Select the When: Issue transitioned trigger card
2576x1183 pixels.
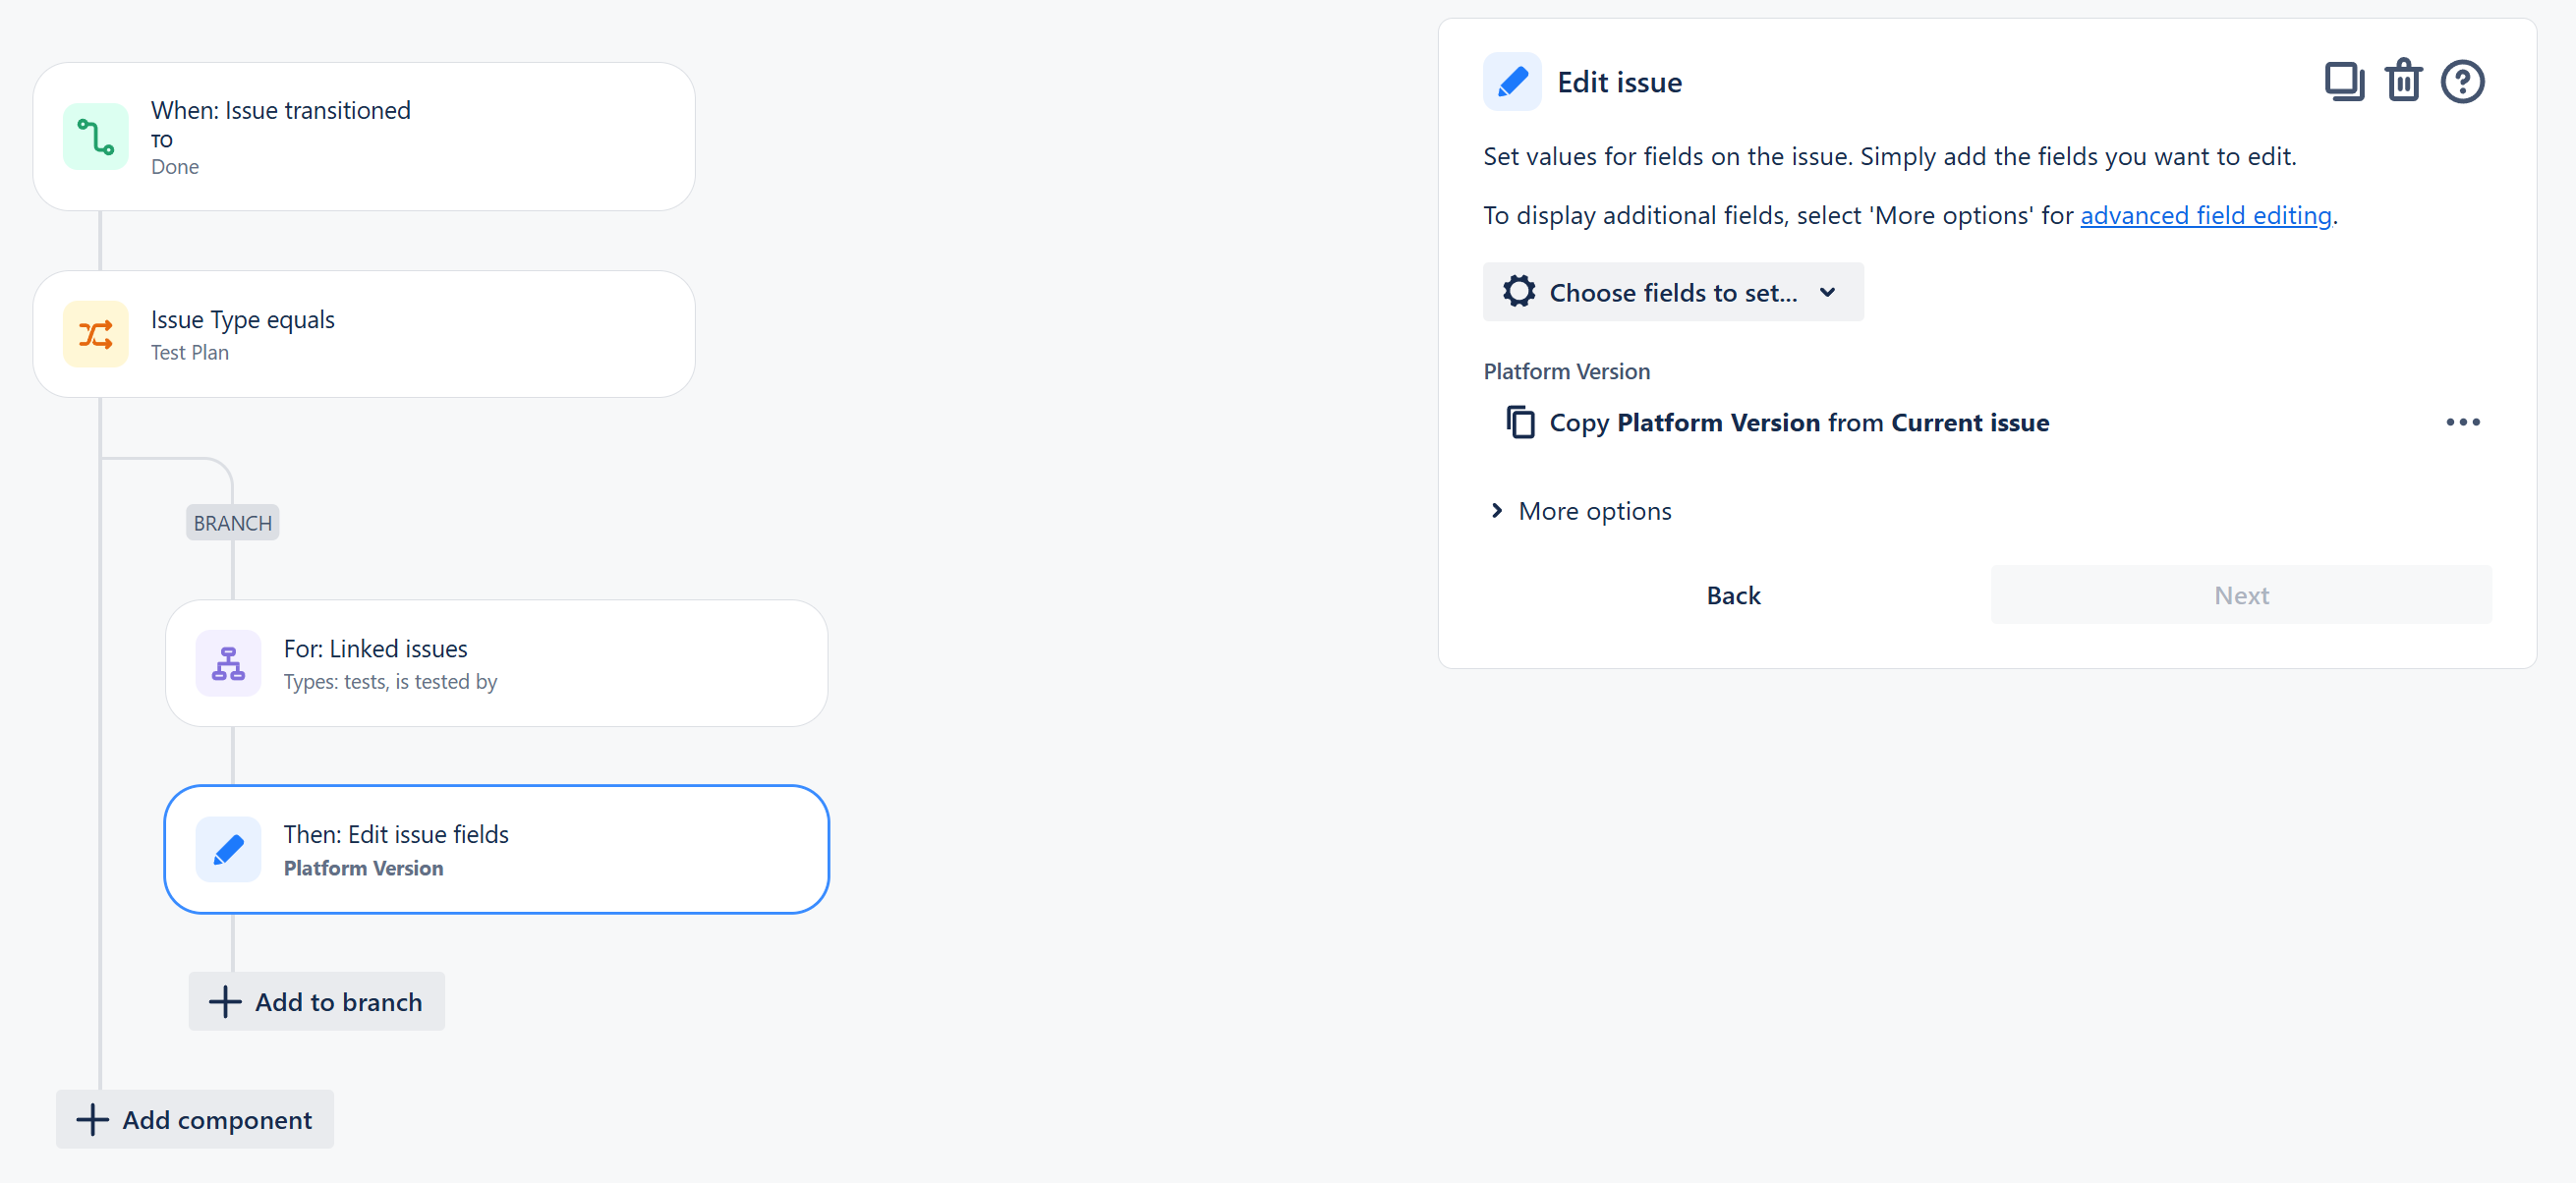[x=363, y=137]
